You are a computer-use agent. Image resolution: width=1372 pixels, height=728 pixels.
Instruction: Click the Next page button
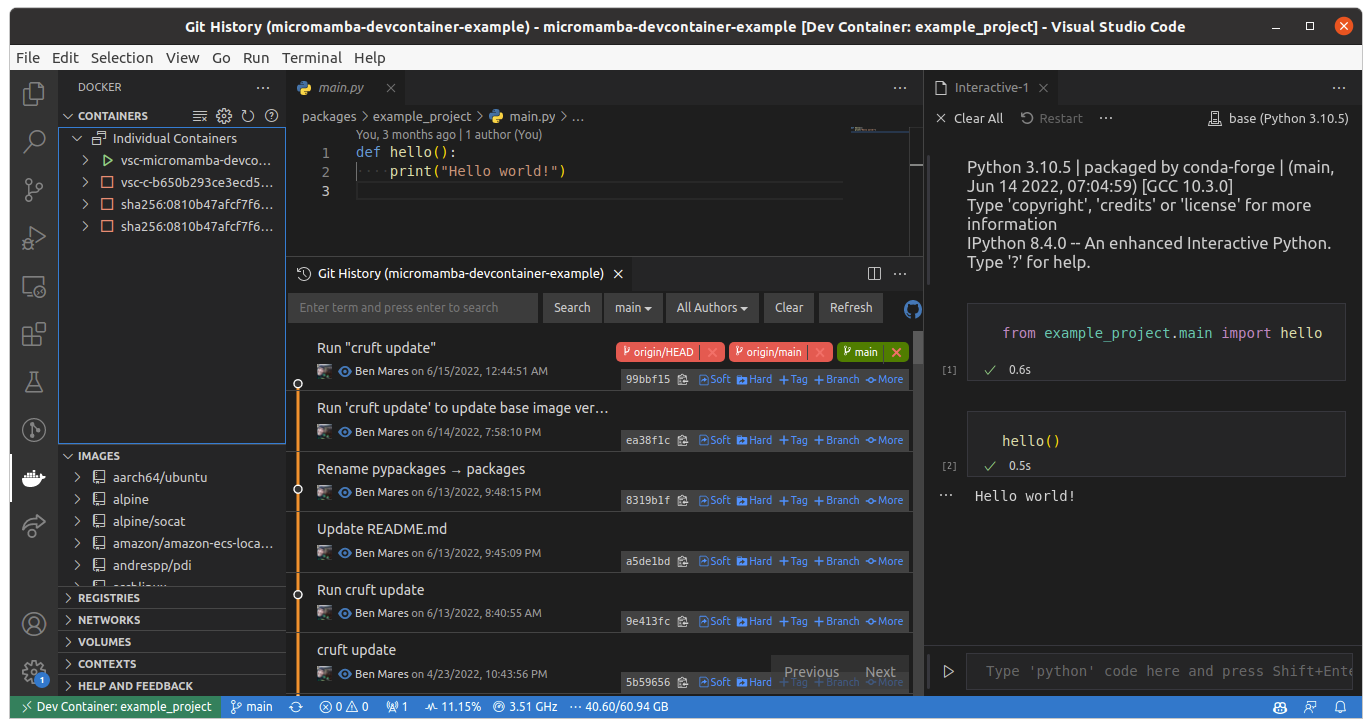[x=880, y=672]
